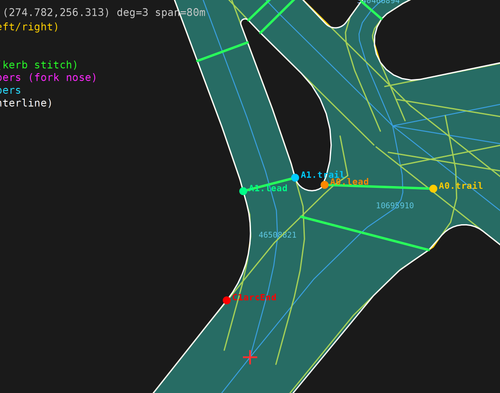The image size is (500, 393).
Task: Click the 'eft/right)' yellow legend entry
Action: (29, 27)
